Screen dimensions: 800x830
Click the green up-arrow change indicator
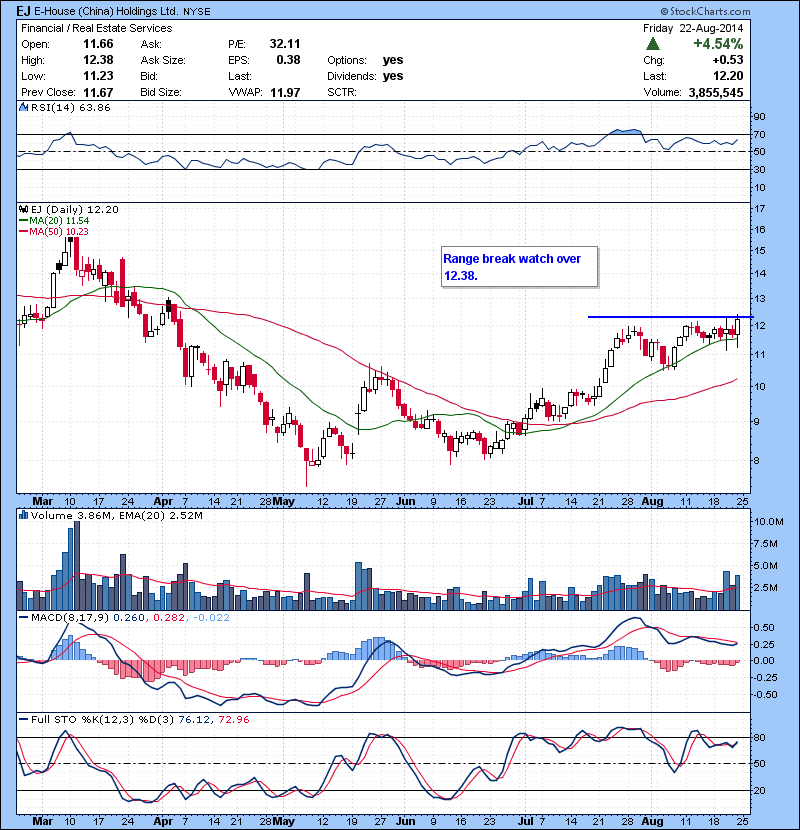point(653,44)
